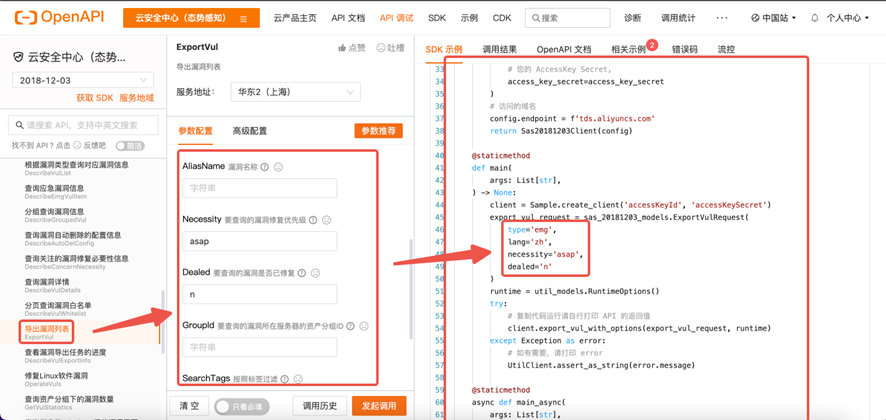
Task: Open the 获取 SDK link
Action: (95, 98)
